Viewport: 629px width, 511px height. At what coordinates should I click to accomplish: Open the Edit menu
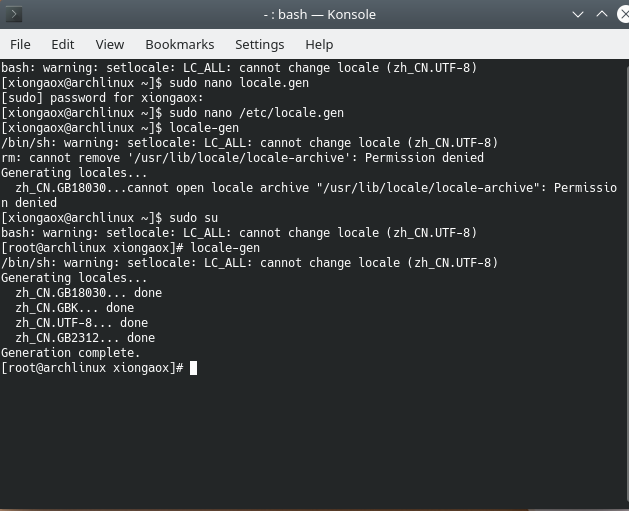point(63,45)
